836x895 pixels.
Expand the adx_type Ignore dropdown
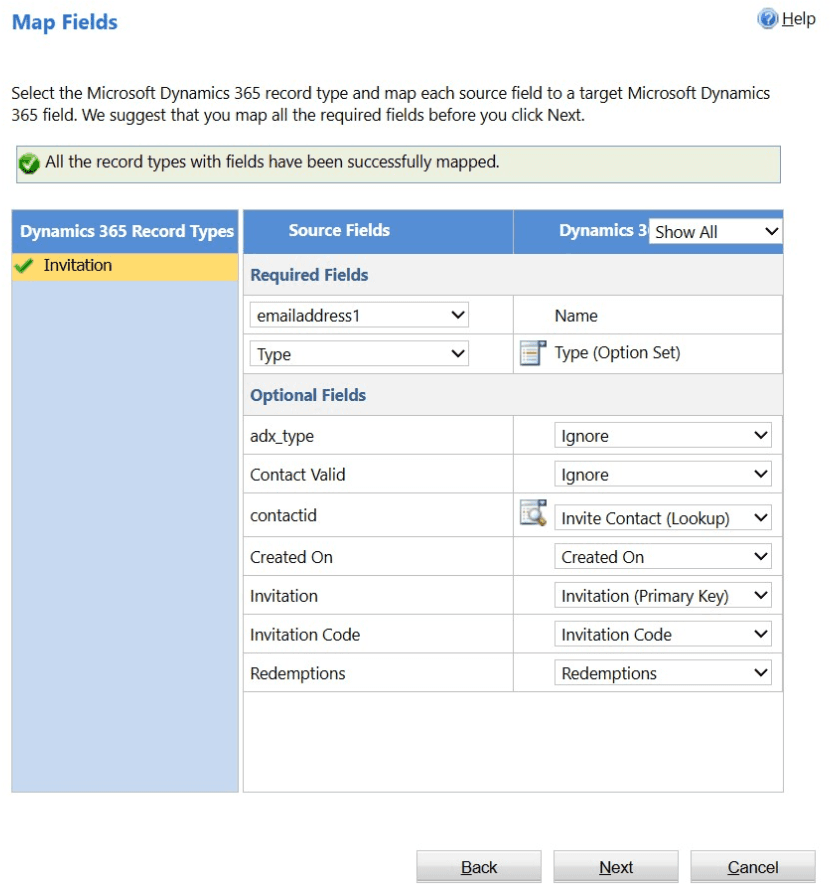(x=663, y=436)
